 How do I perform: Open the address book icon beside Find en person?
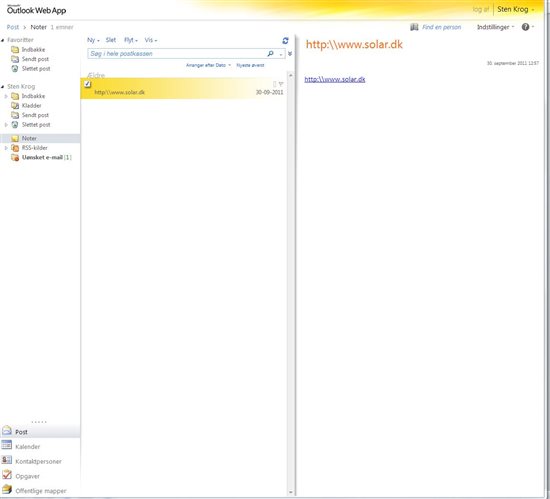point(414,27)
